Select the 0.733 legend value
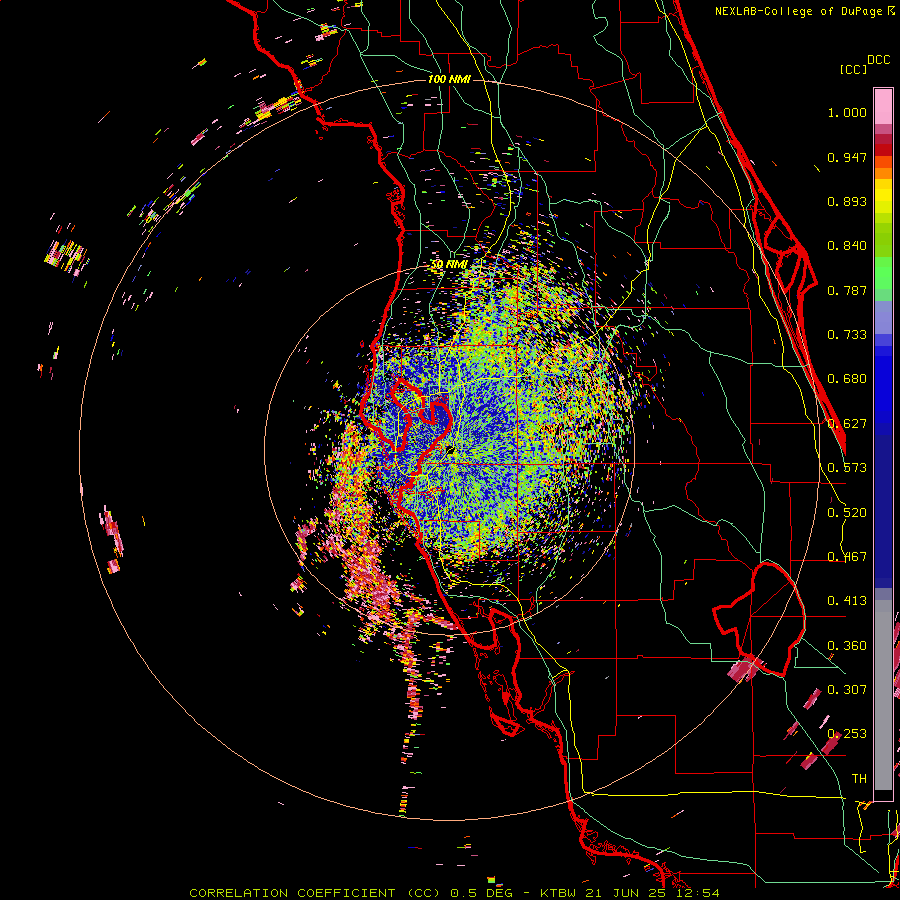Viewport: 900px width, 900px height. coord(847,335)
